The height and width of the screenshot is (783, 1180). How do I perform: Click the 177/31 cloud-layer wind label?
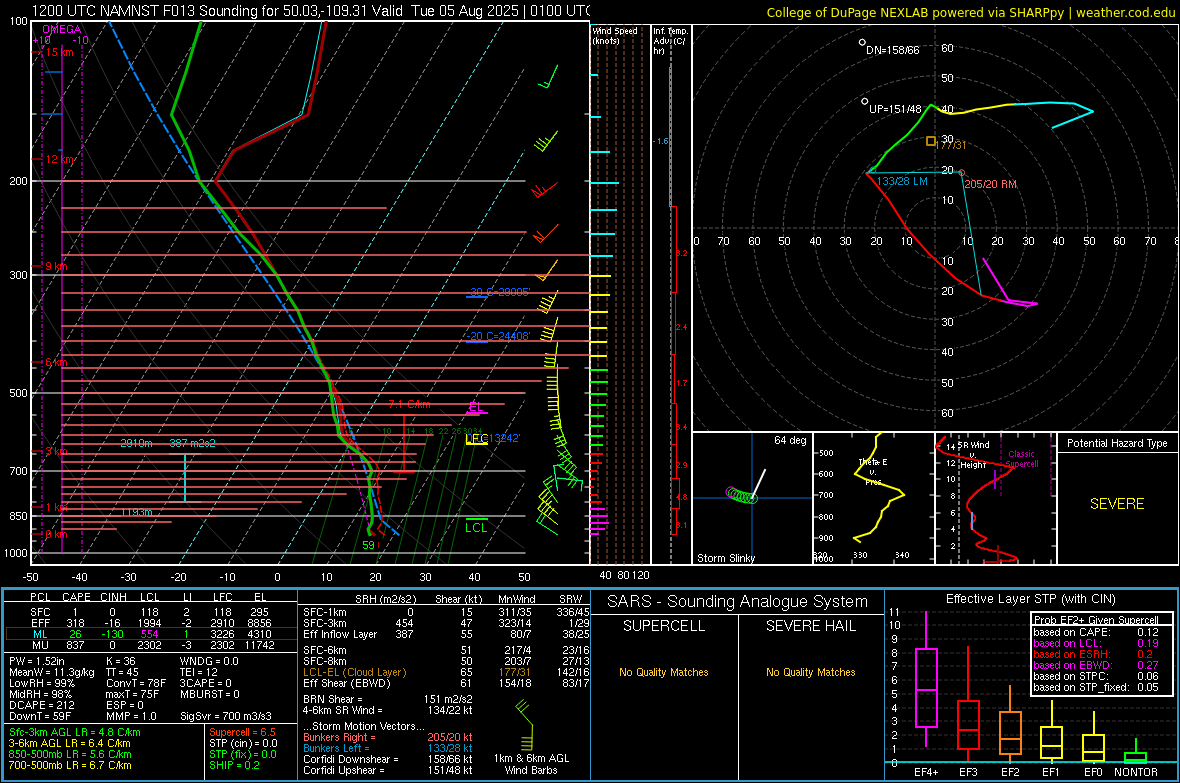951,145
